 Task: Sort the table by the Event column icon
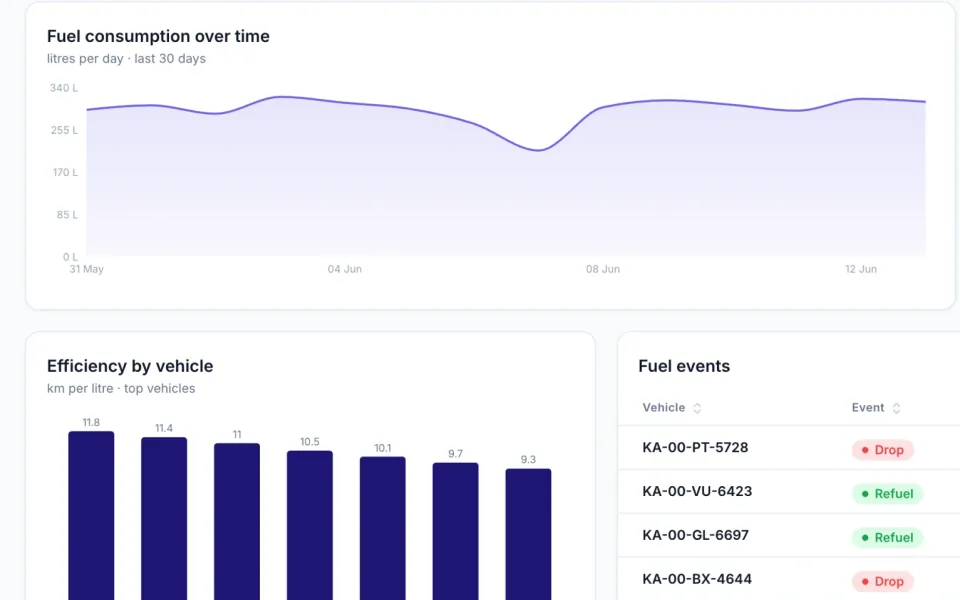(896, 408)
